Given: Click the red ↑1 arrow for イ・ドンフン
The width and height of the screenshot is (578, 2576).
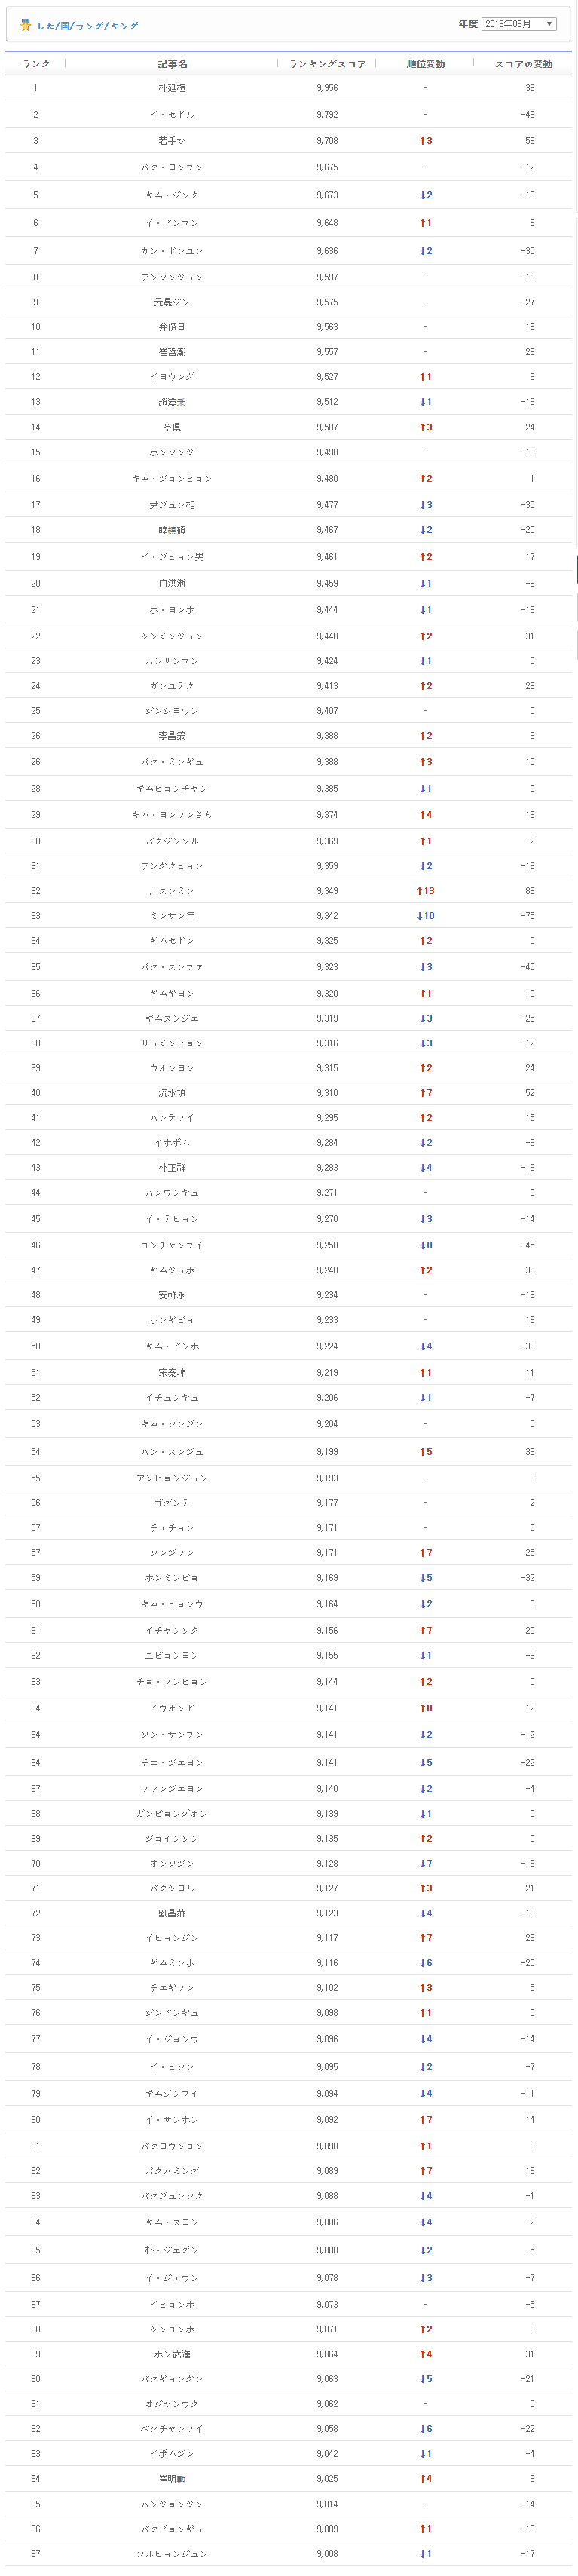Looking at the screenshot, I should pyautogui.click(x=425, y=223).
